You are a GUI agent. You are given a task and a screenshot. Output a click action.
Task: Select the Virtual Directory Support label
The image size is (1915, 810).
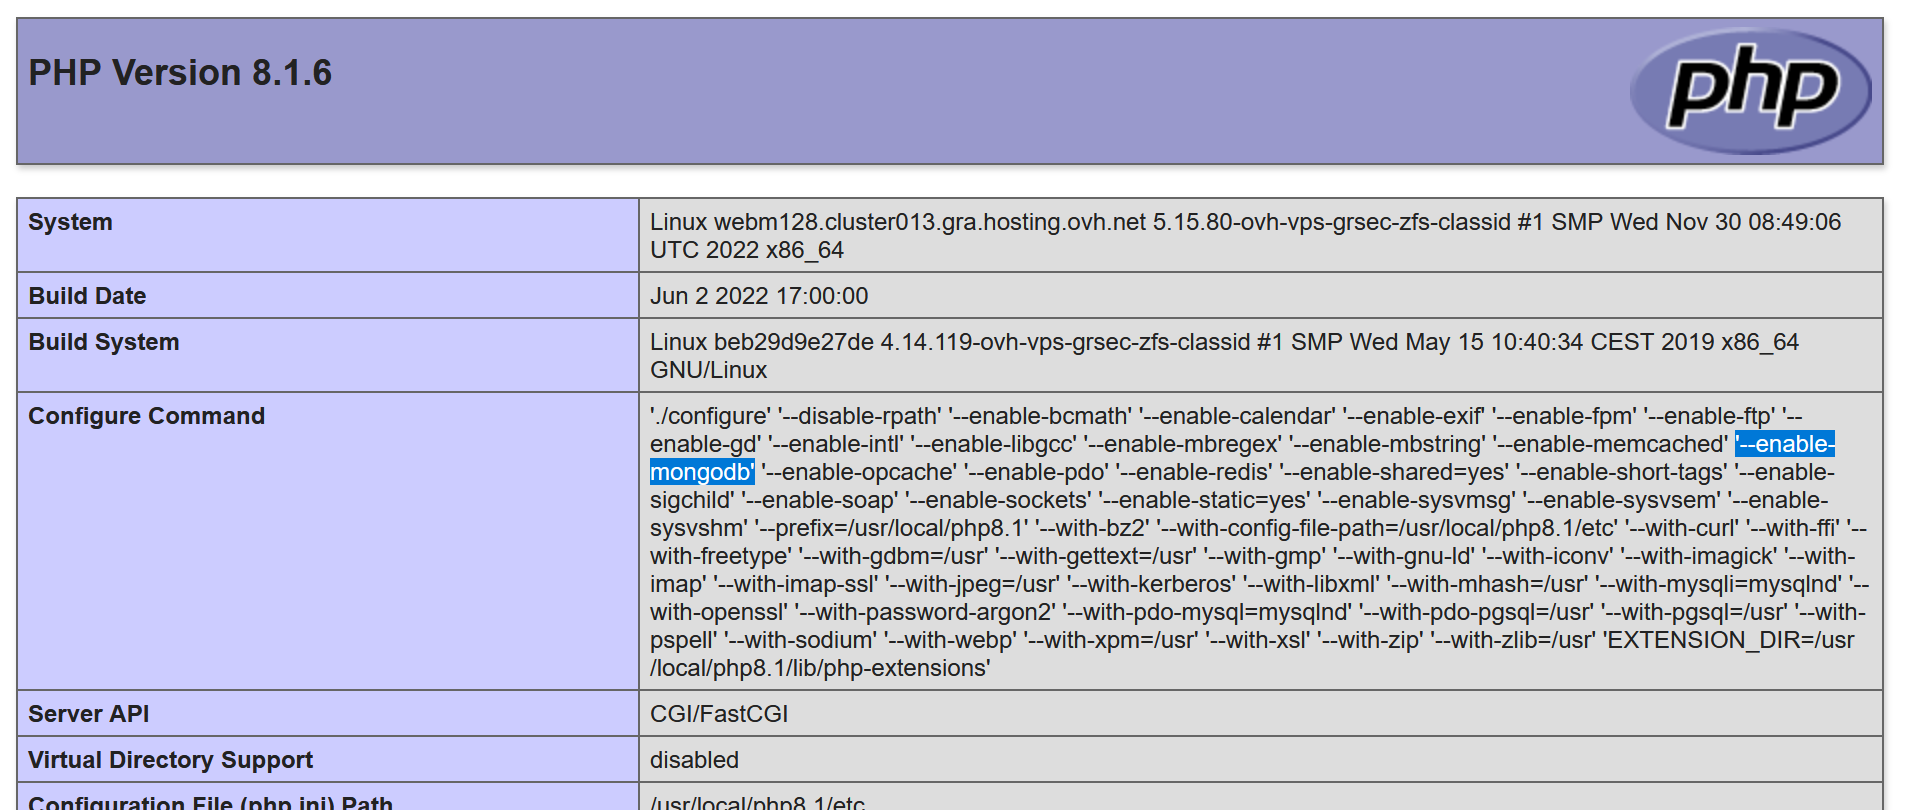170,760
